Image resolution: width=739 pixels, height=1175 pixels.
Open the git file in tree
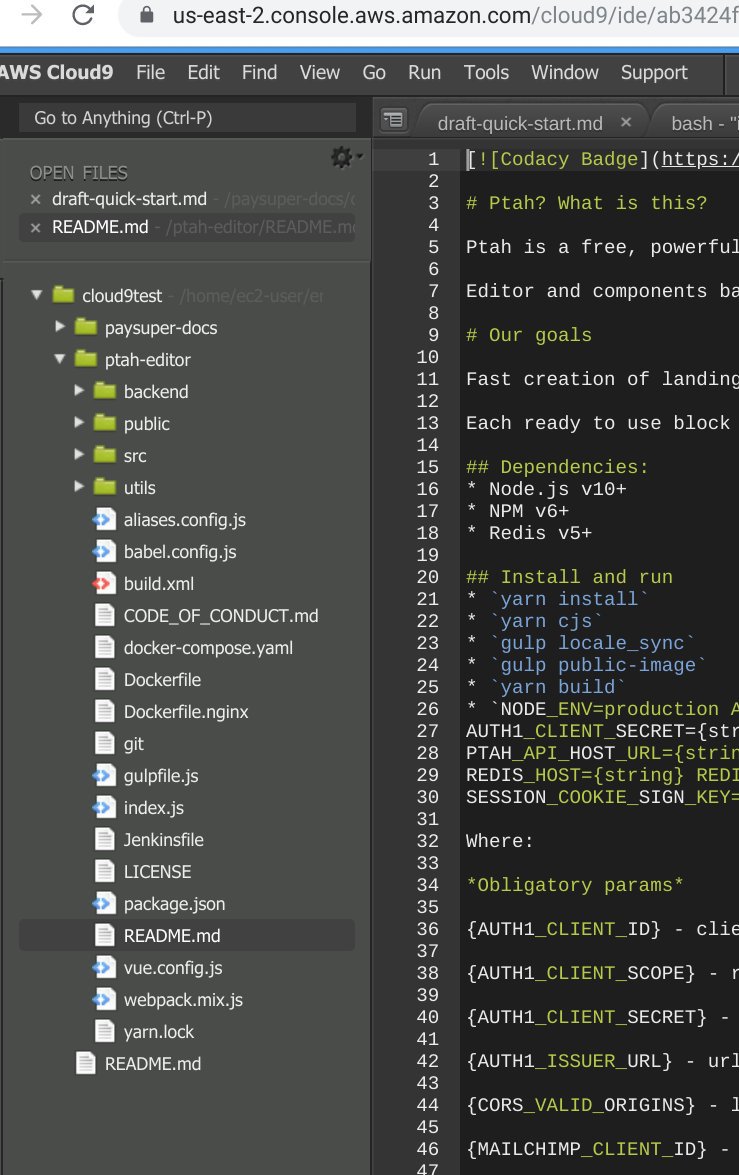(x=133, y=744)
